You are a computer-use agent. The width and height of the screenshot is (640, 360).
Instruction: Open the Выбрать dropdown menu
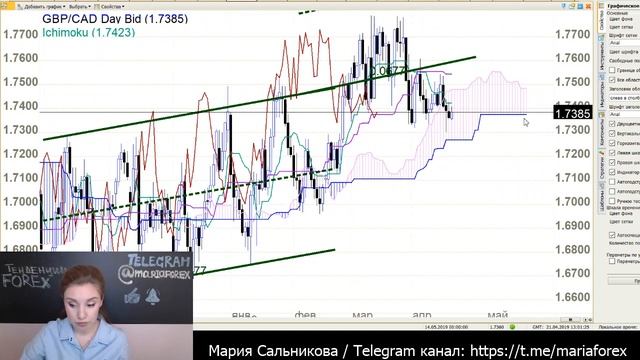79,7
